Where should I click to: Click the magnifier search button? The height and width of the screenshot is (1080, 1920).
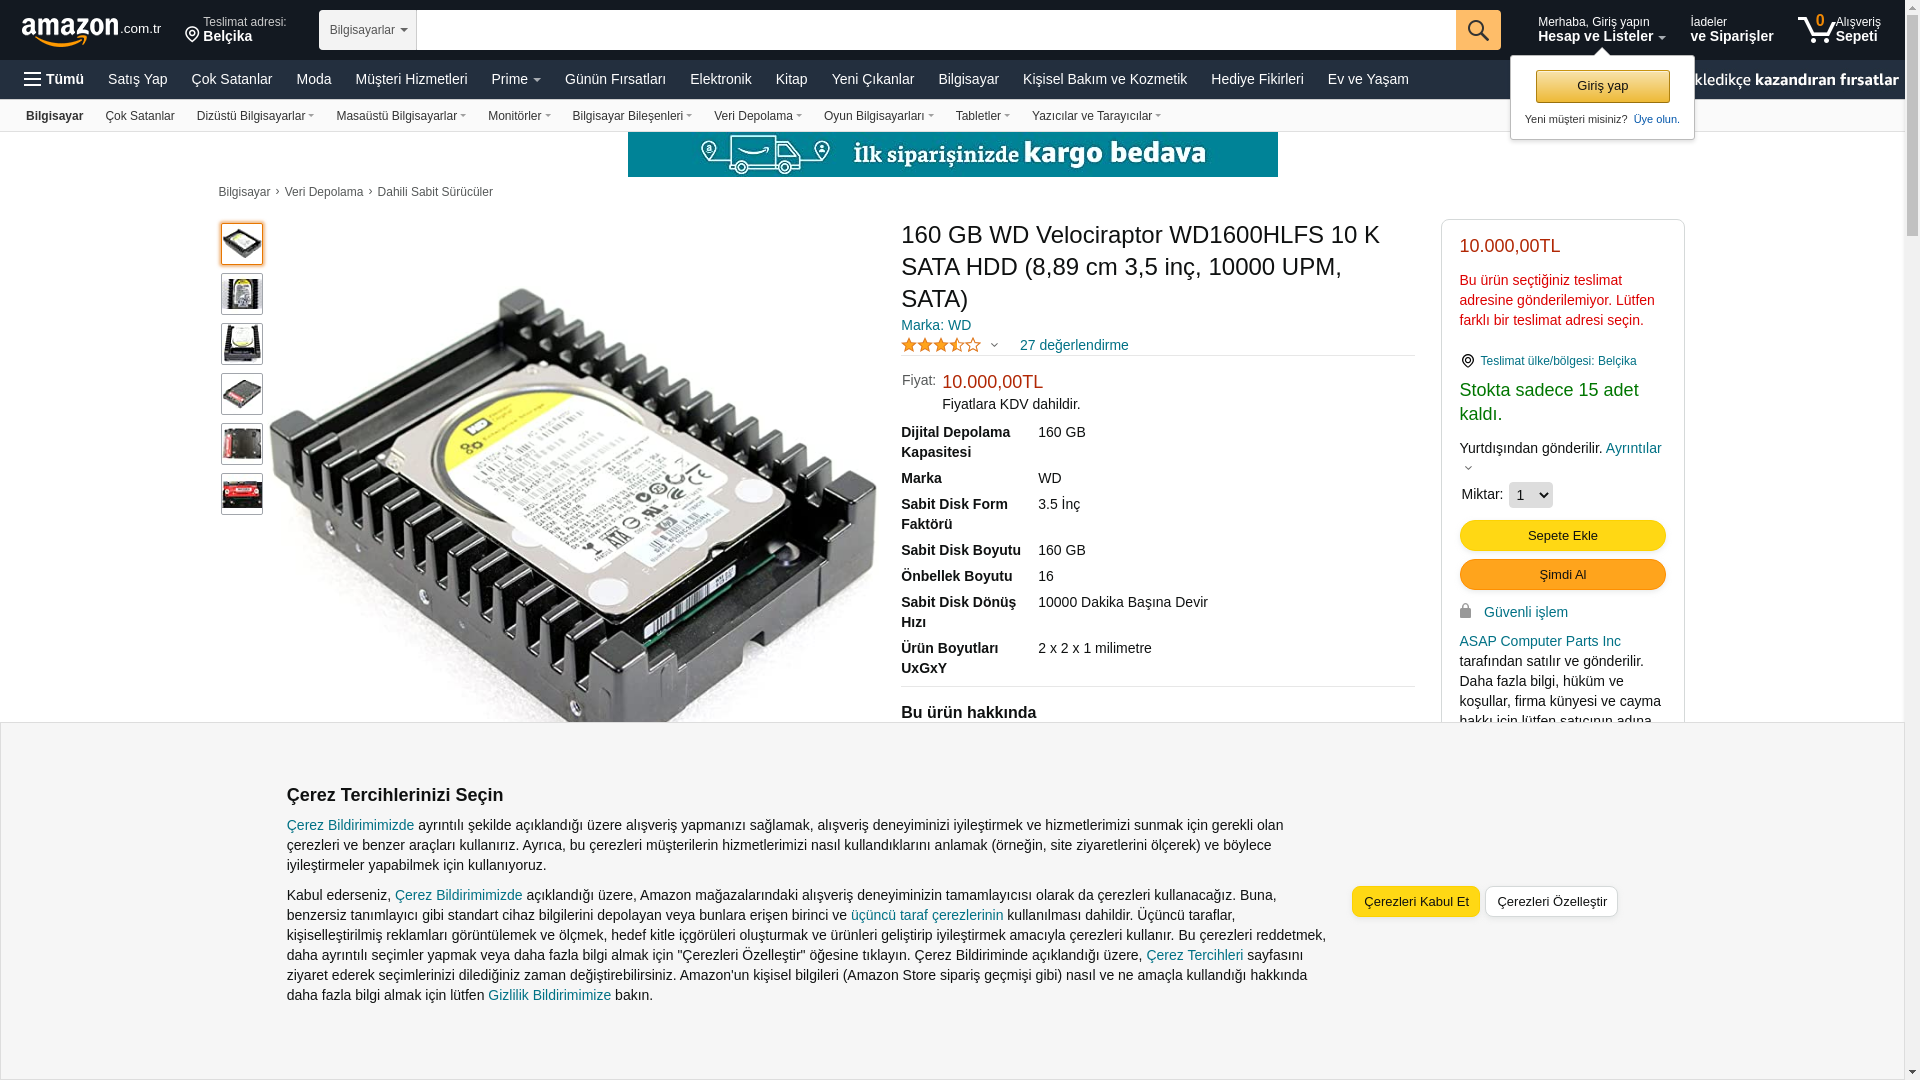pos(1477,30)
